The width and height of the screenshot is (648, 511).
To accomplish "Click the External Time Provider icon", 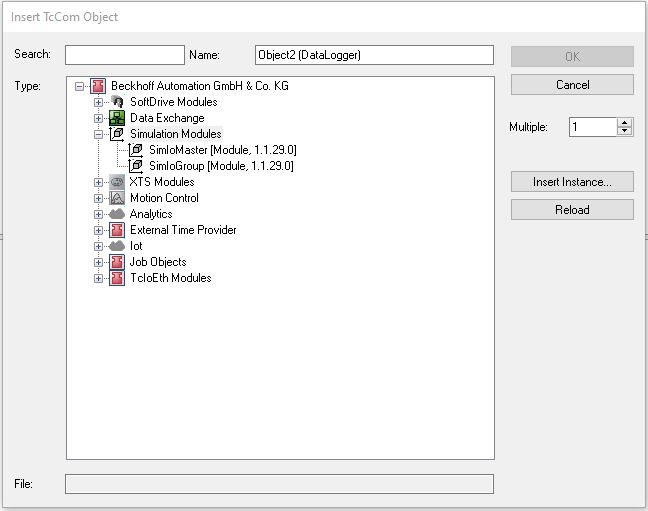I will tap(117, 230).
